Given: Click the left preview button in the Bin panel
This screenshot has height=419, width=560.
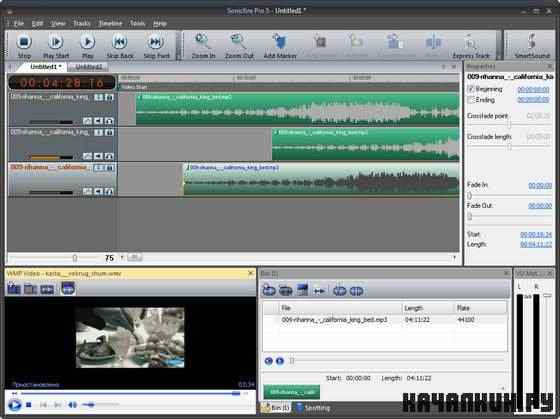Looking at the screenshot, I should pos(269,361).
